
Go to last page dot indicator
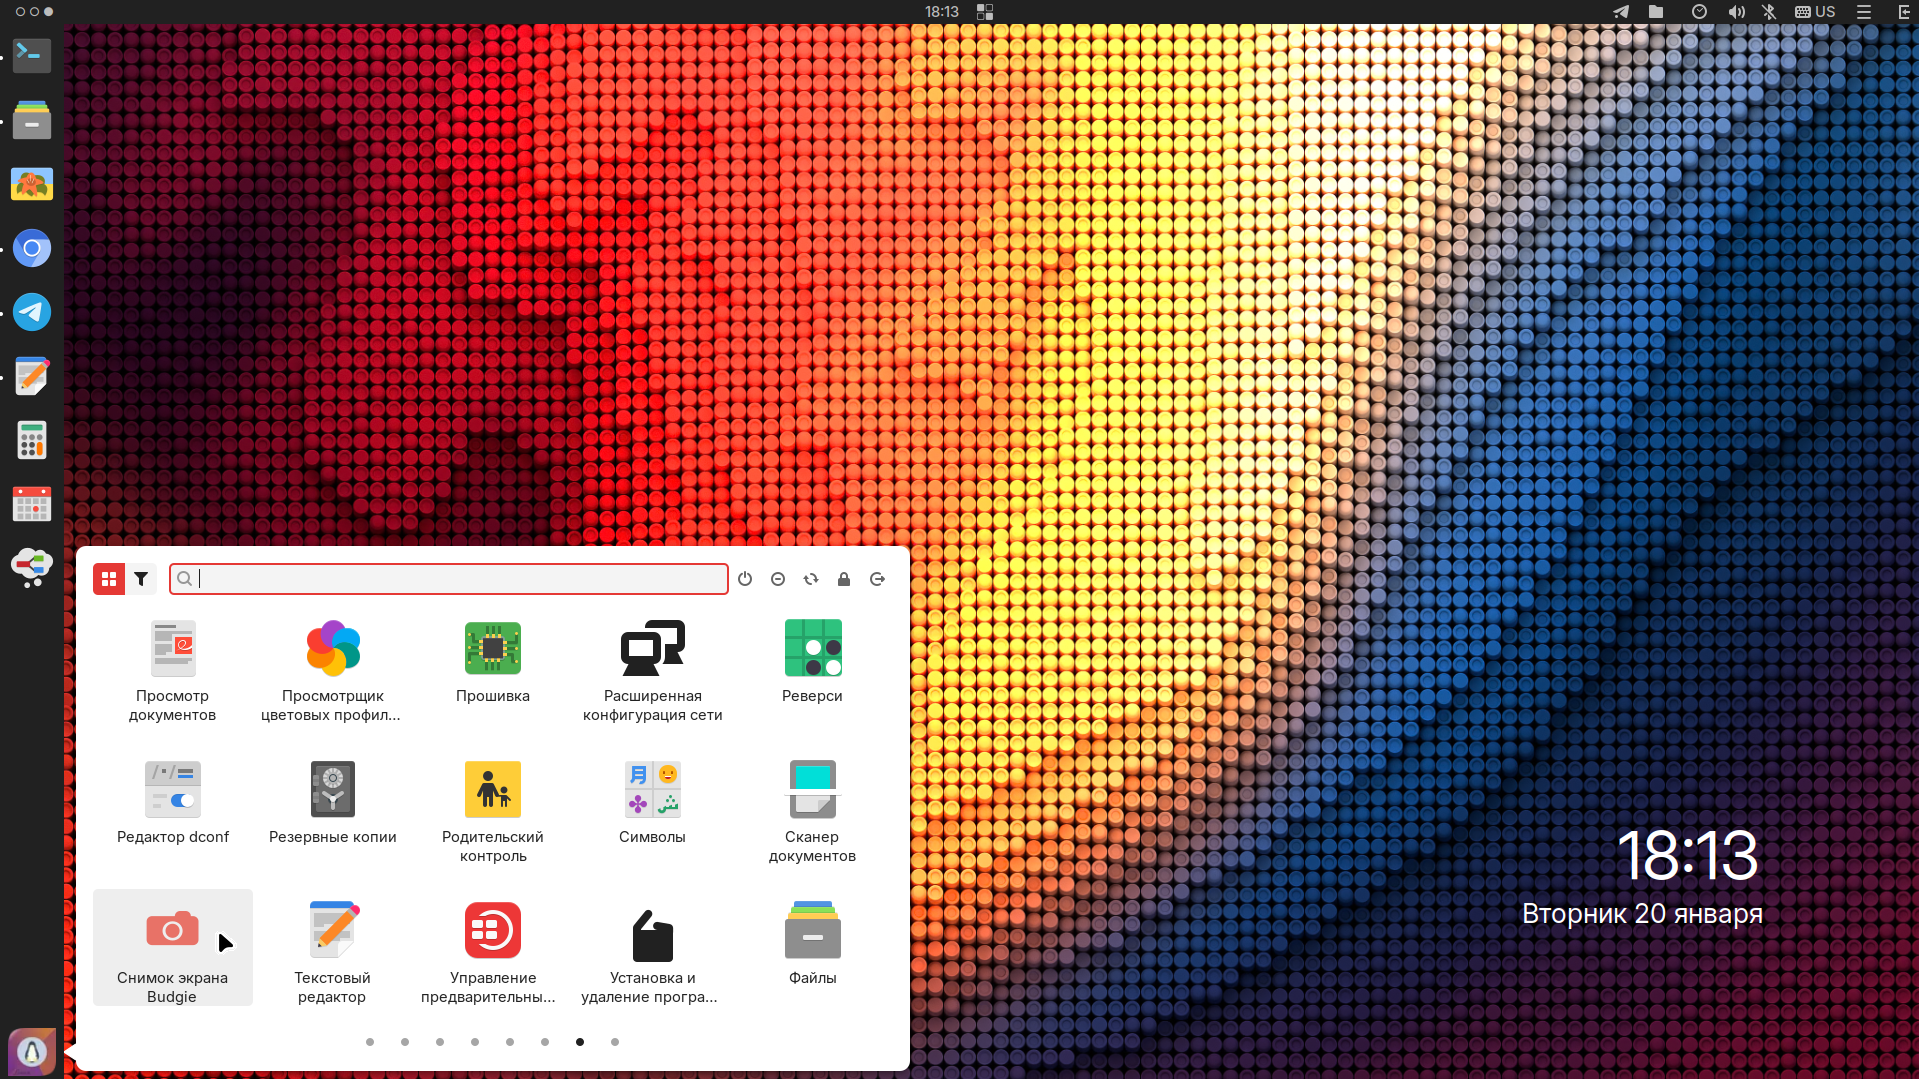[615, 1042]
